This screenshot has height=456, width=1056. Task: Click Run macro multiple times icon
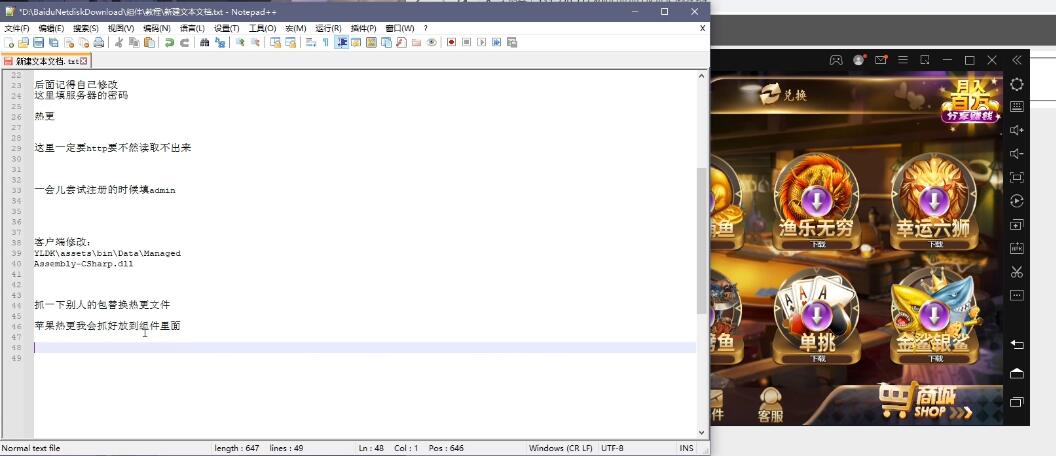[496, 42]
